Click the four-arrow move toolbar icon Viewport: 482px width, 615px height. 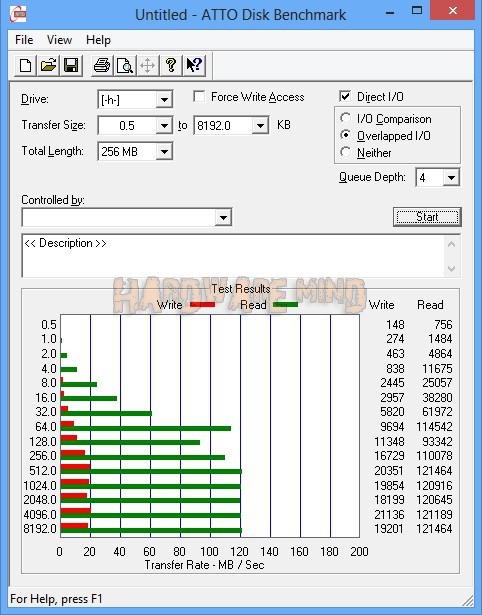tap(147, 65)
